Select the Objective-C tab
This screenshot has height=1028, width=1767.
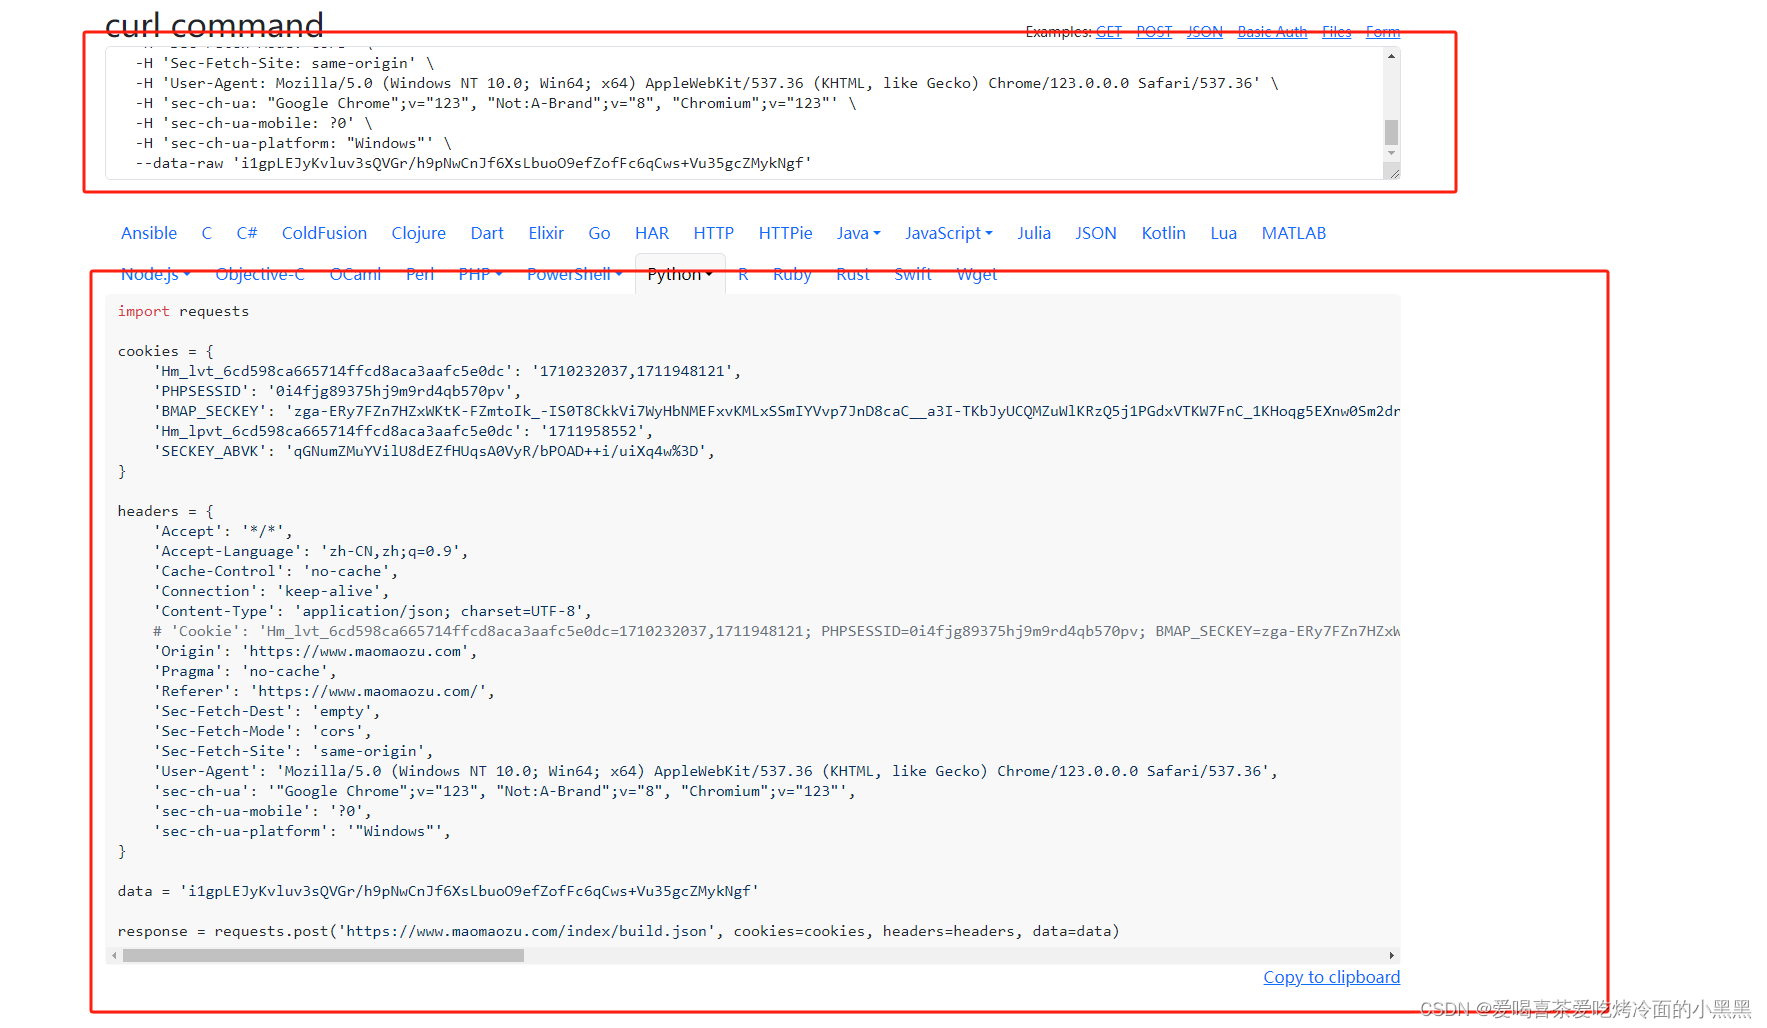click(x=260, y=274)
